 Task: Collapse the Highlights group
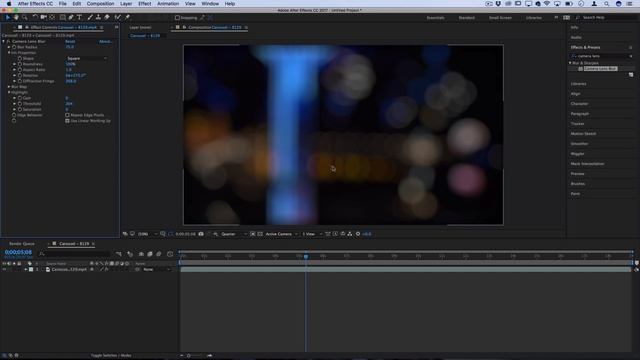pos(9,92)
